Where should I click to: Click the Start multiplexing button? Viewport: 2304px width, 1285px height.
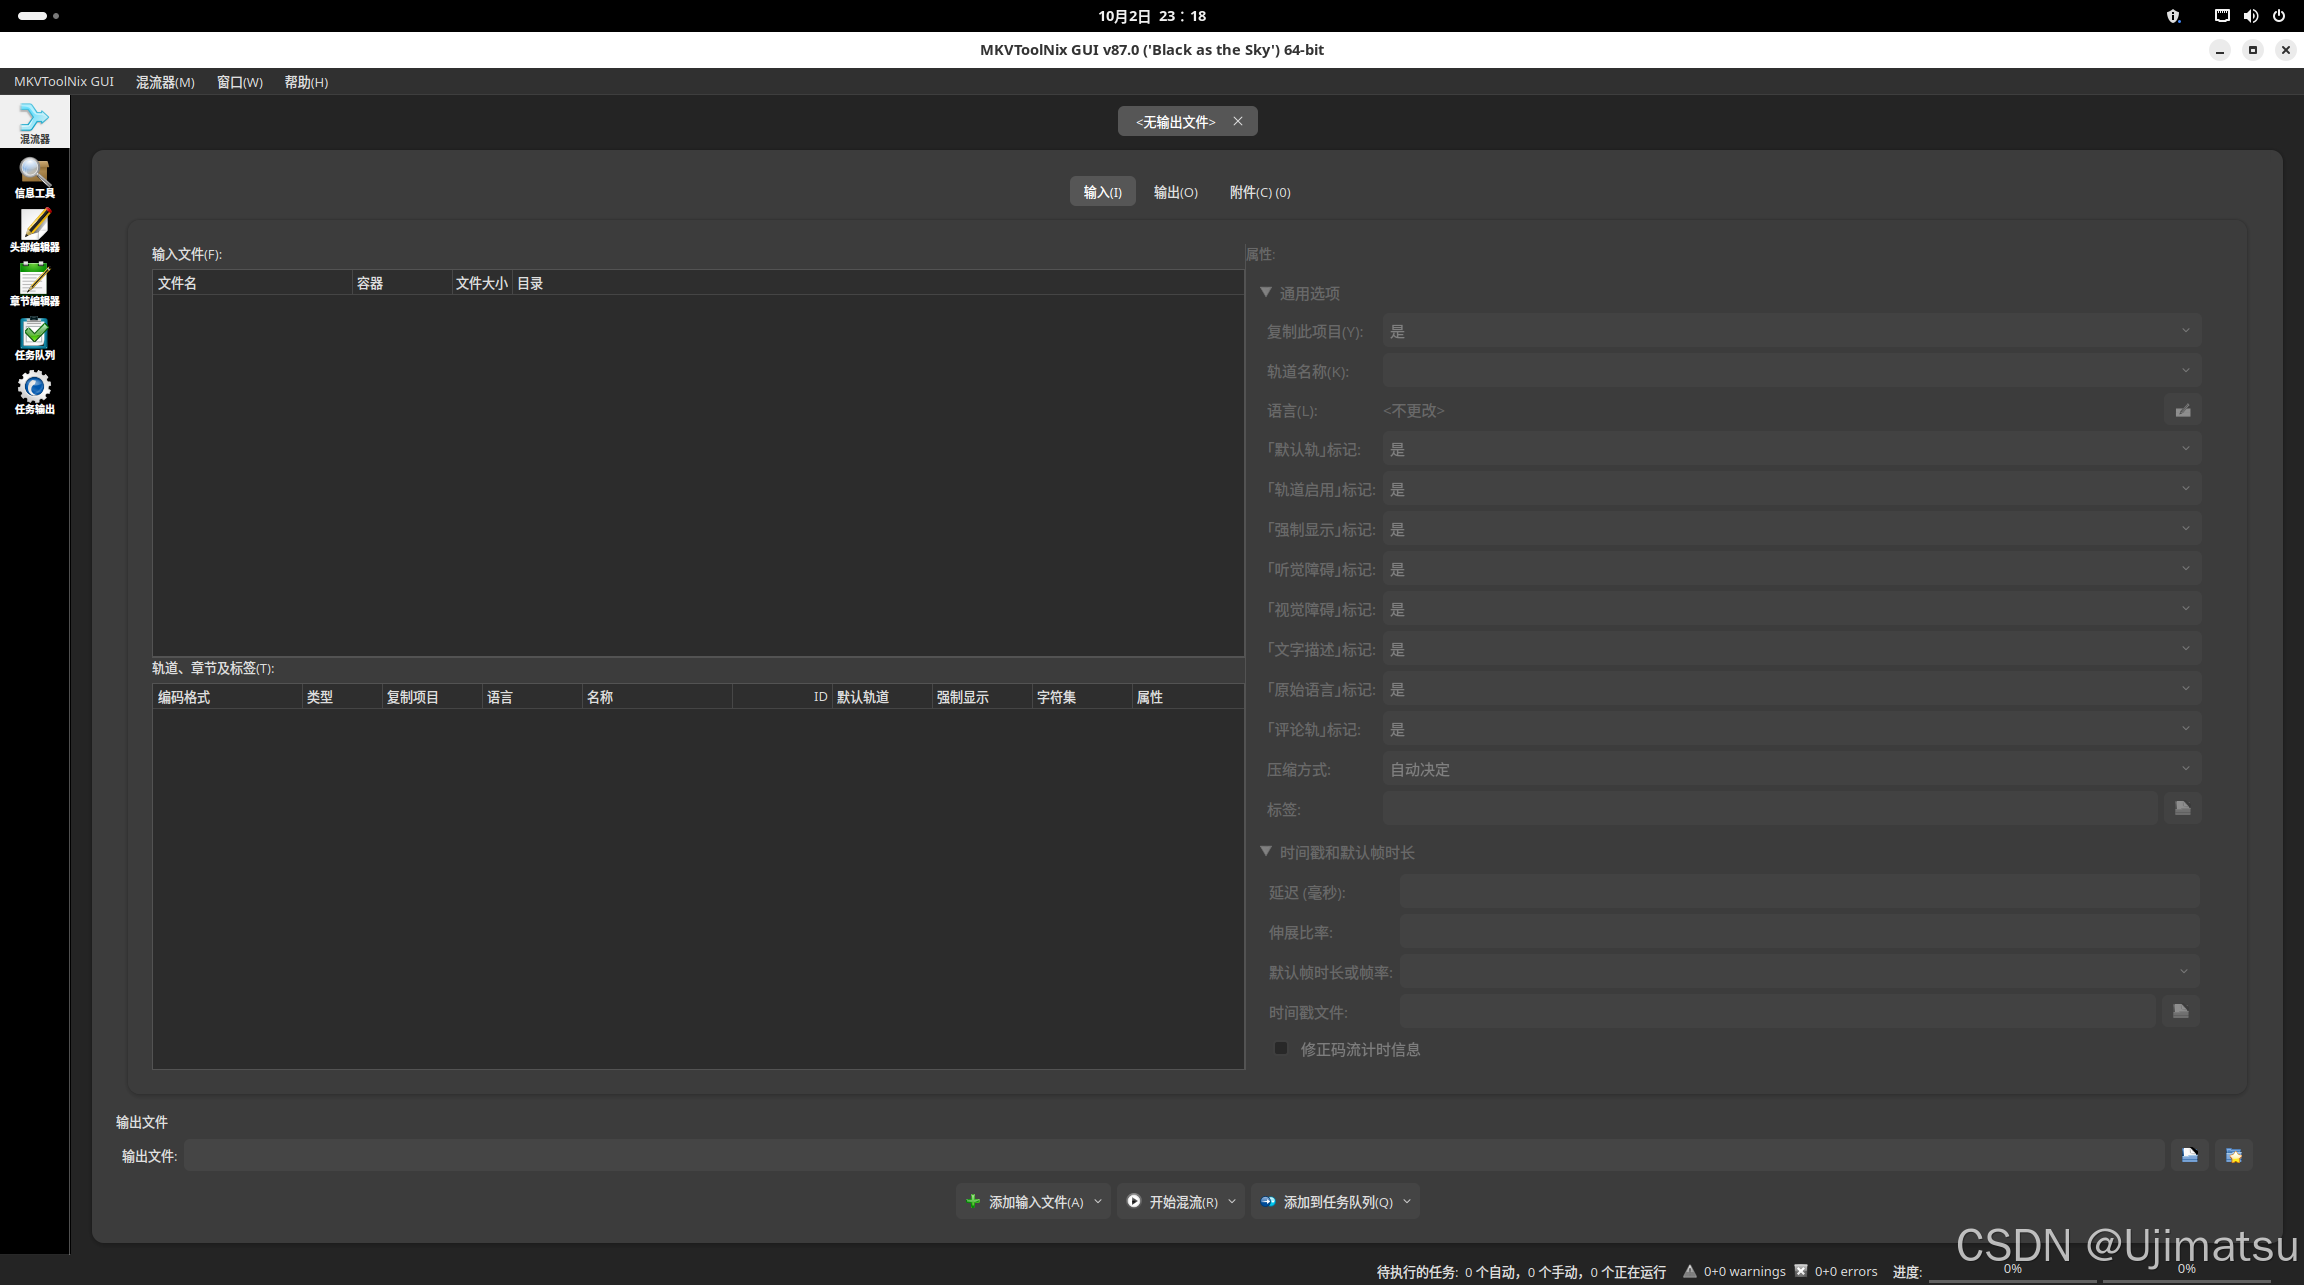pos(1173,1201)
